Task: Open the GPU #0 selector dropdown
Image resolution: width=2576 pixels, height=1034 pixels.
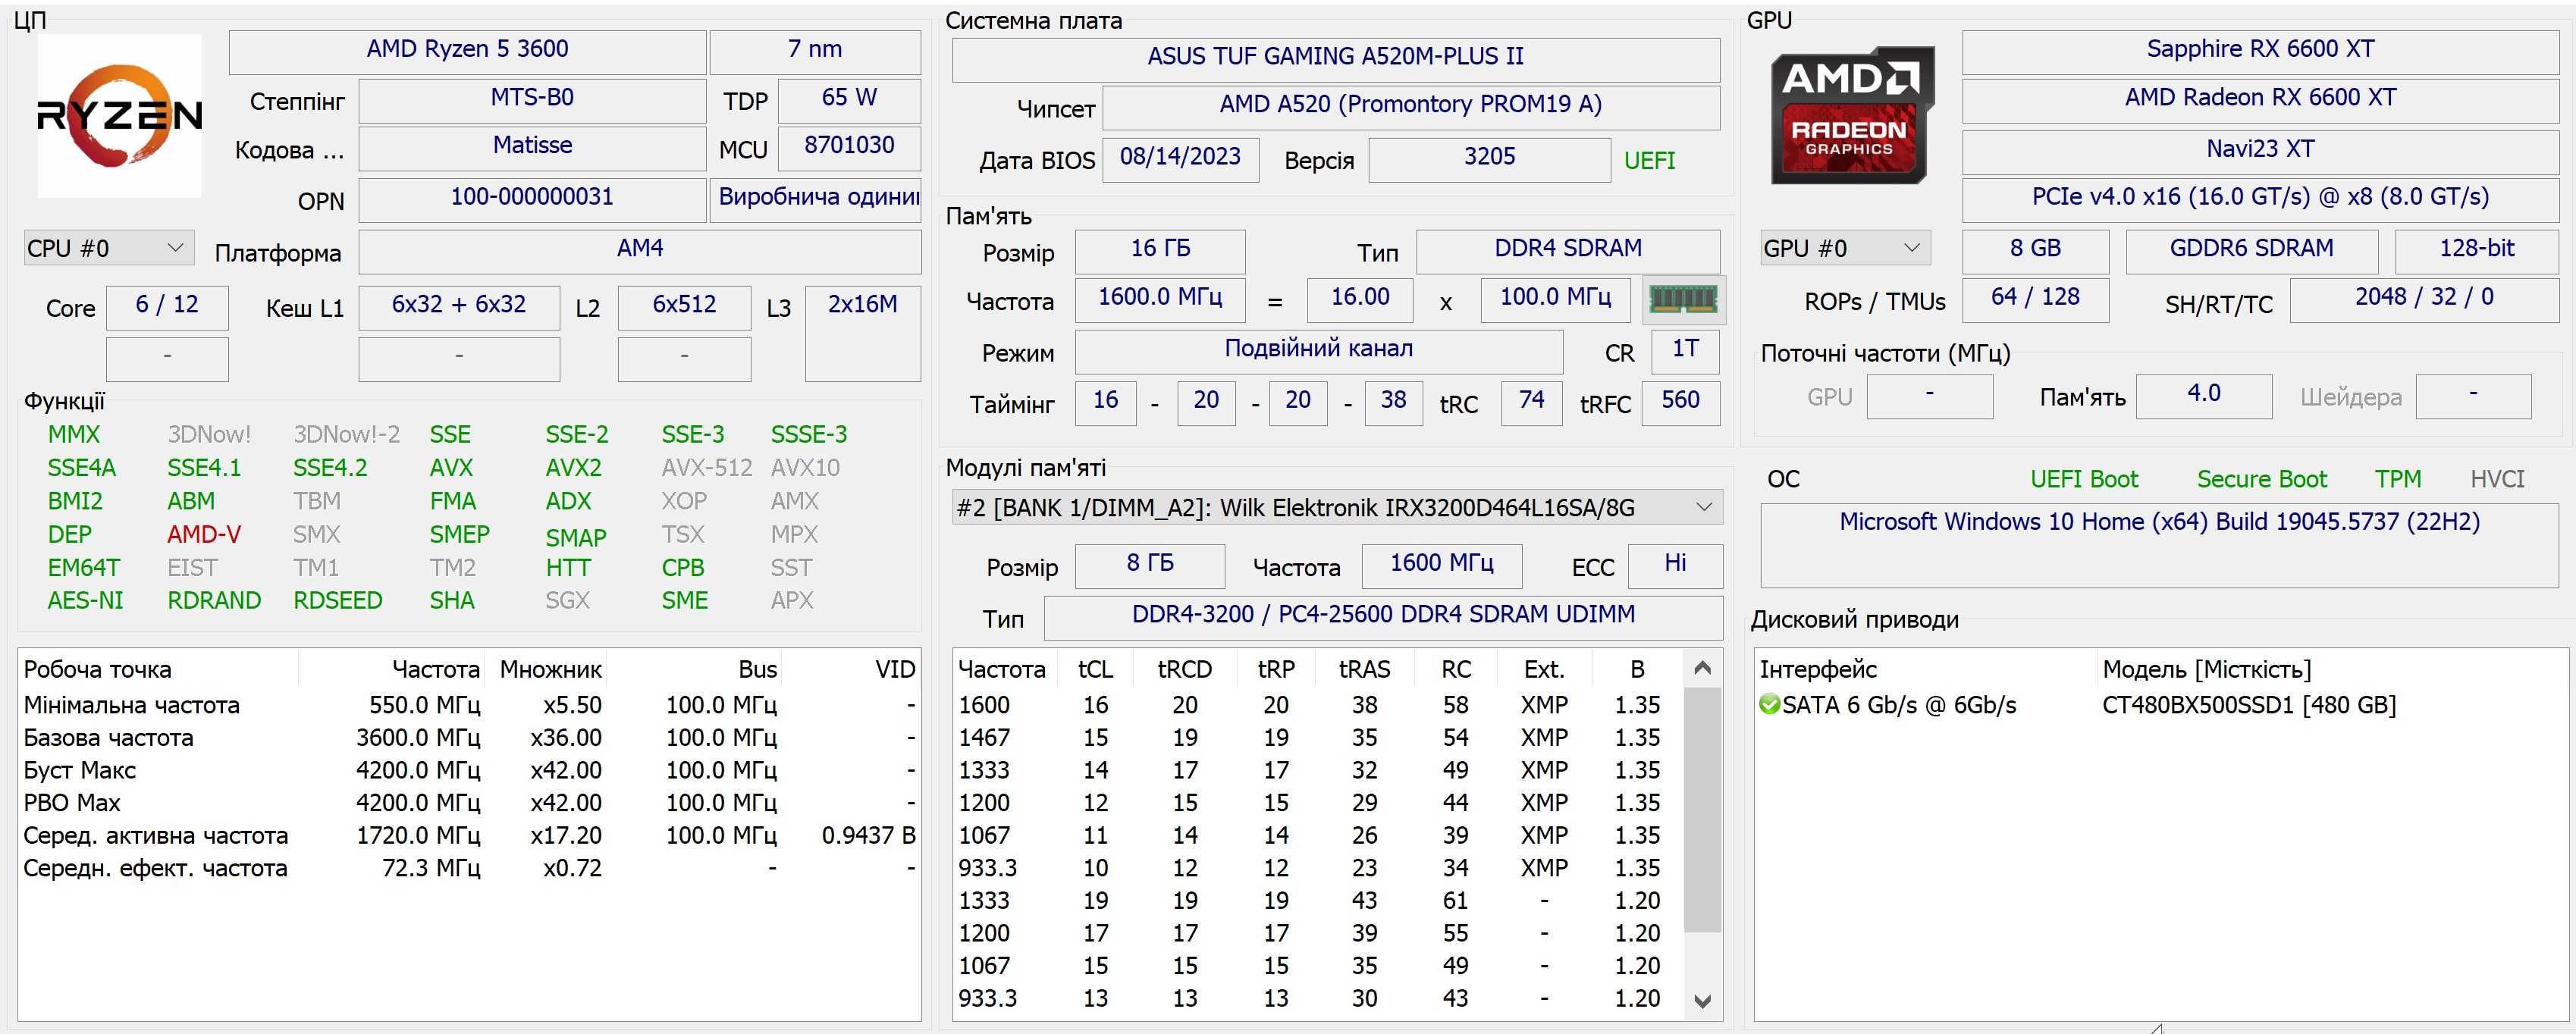Action: point(1845,248)
